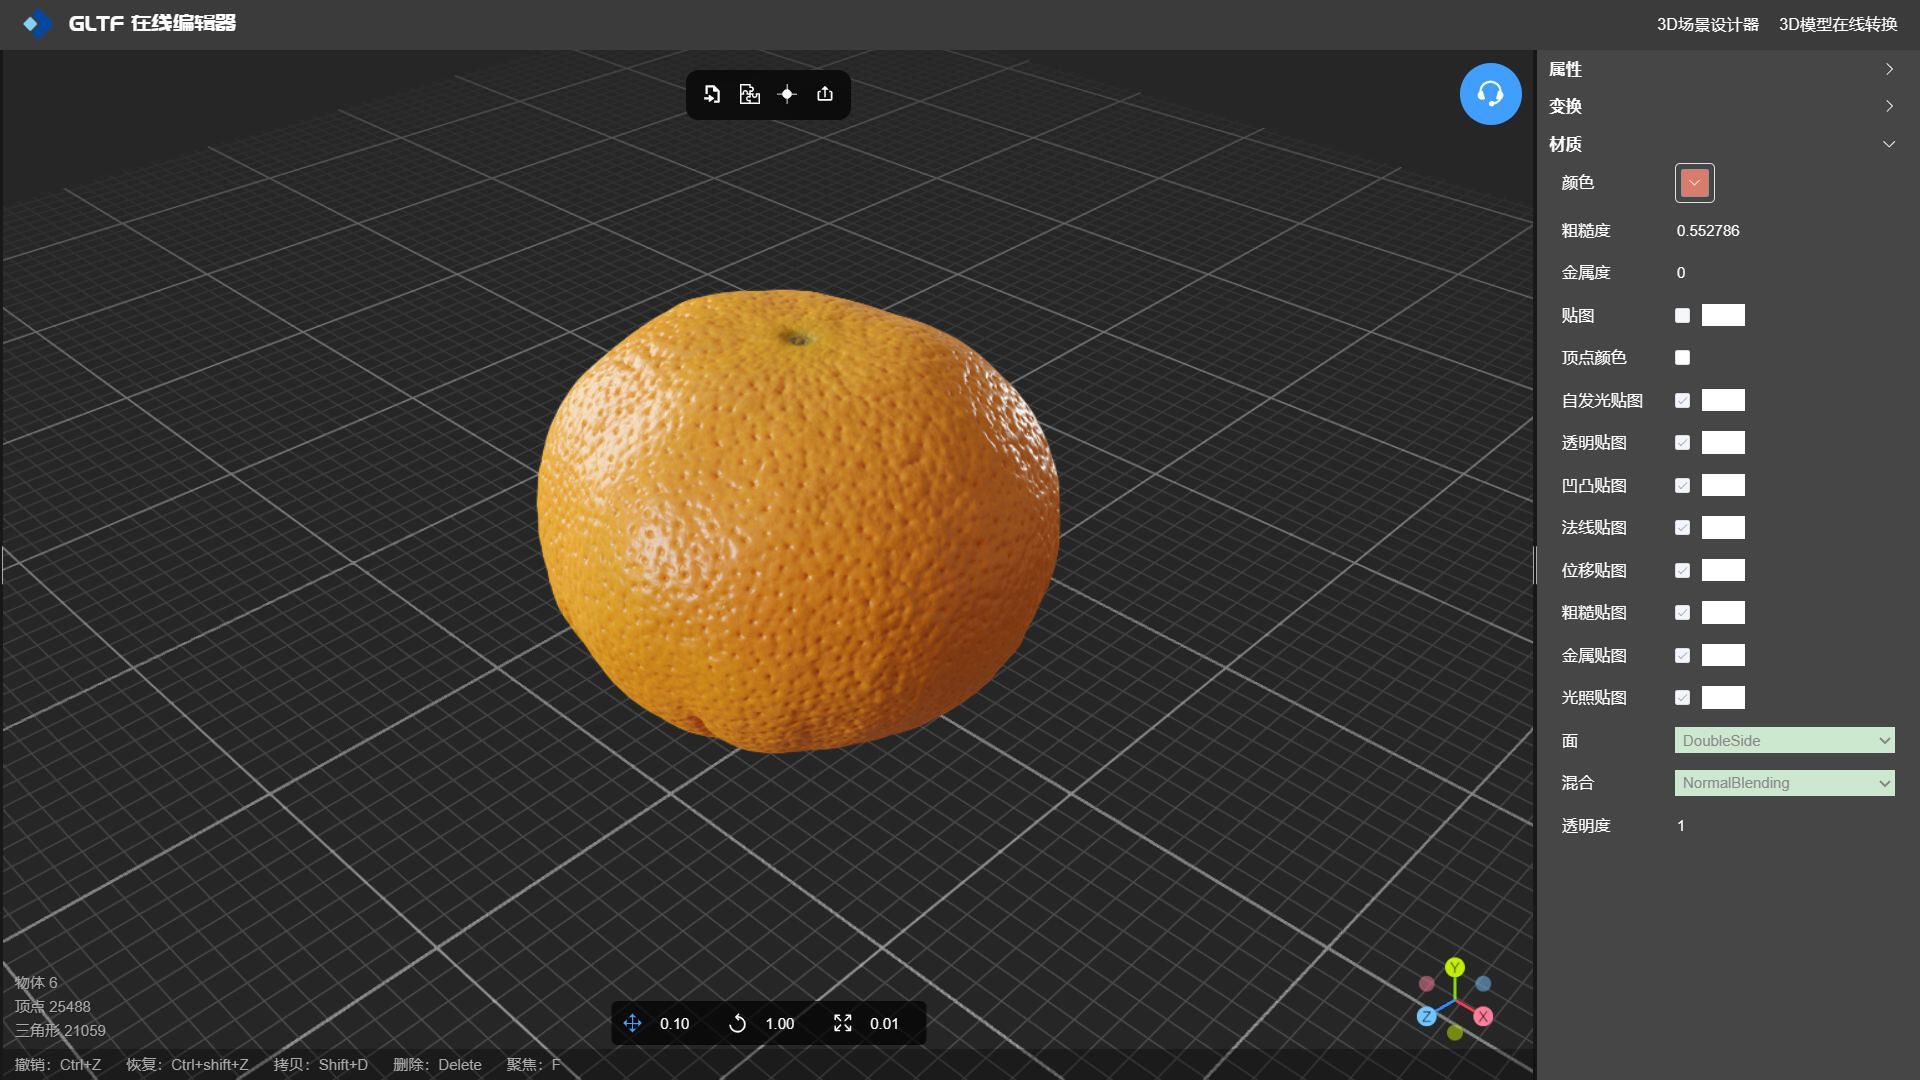Click the 贴图 texture thumbnail
This screenshot has height=1080, width=1920.
(1723, 315)
